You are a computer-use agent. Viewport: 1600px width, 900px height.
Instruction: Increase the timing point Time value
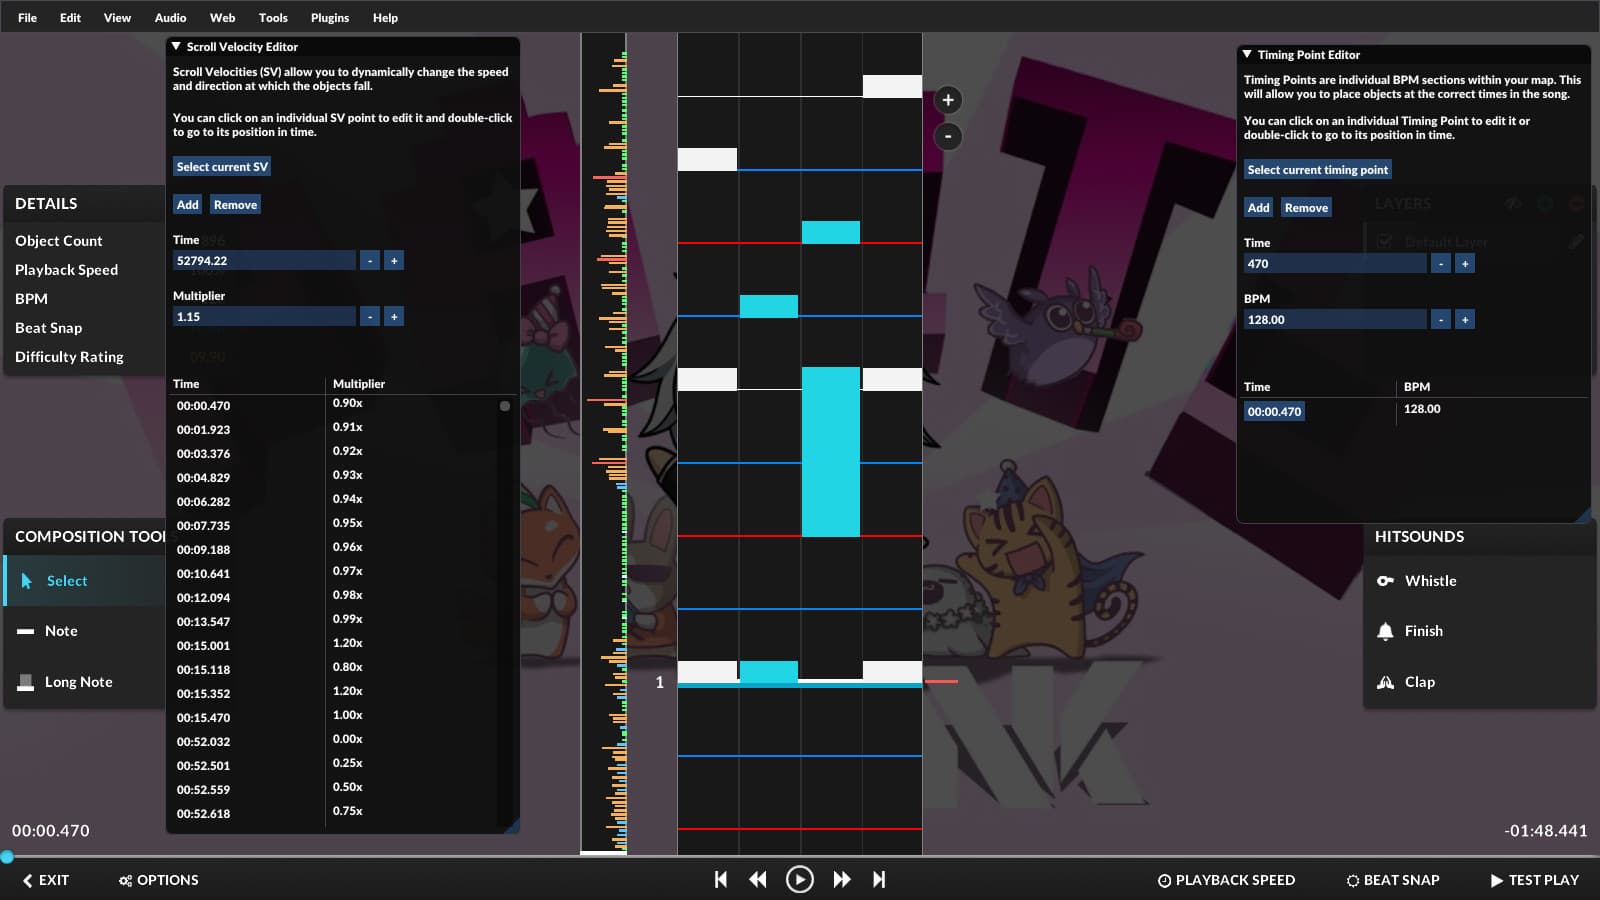point(1465,264)
